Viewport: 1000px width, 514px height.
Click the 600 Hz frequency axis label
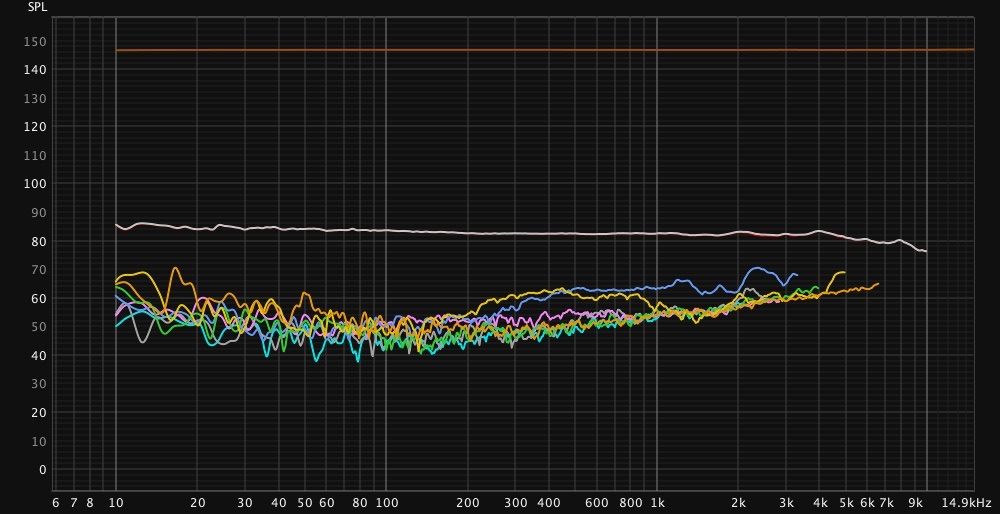click(597, 503)
